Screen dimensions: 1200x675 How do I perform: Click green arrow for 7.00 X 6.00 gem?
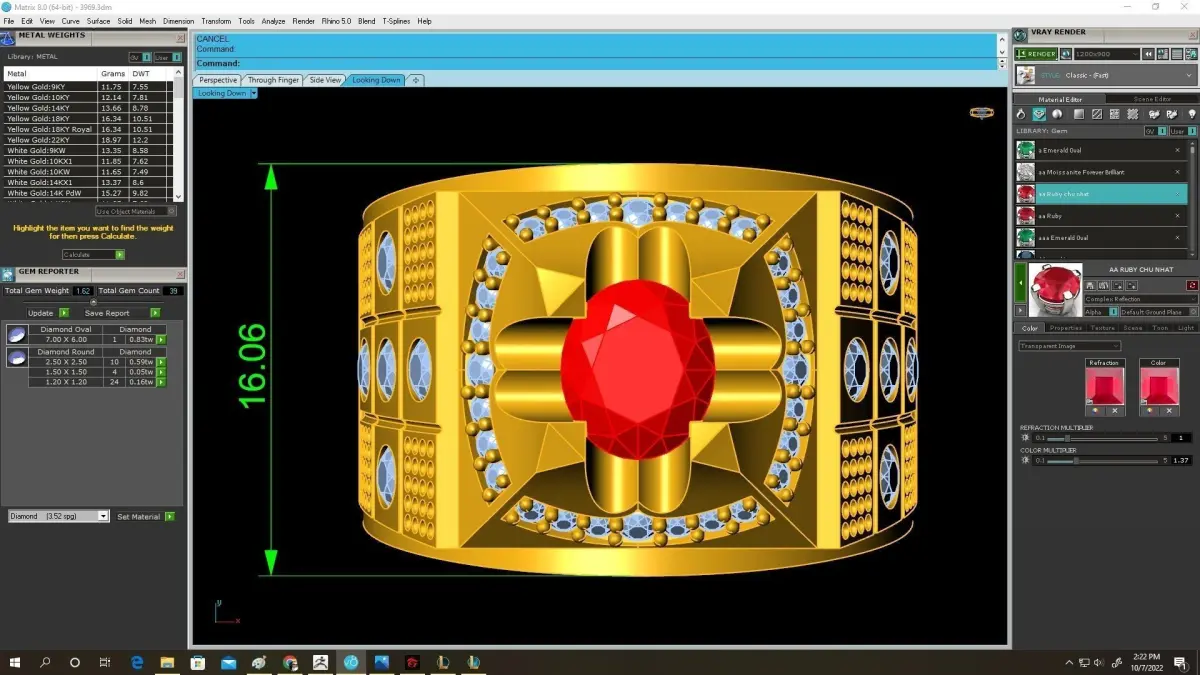coord(160,340)
